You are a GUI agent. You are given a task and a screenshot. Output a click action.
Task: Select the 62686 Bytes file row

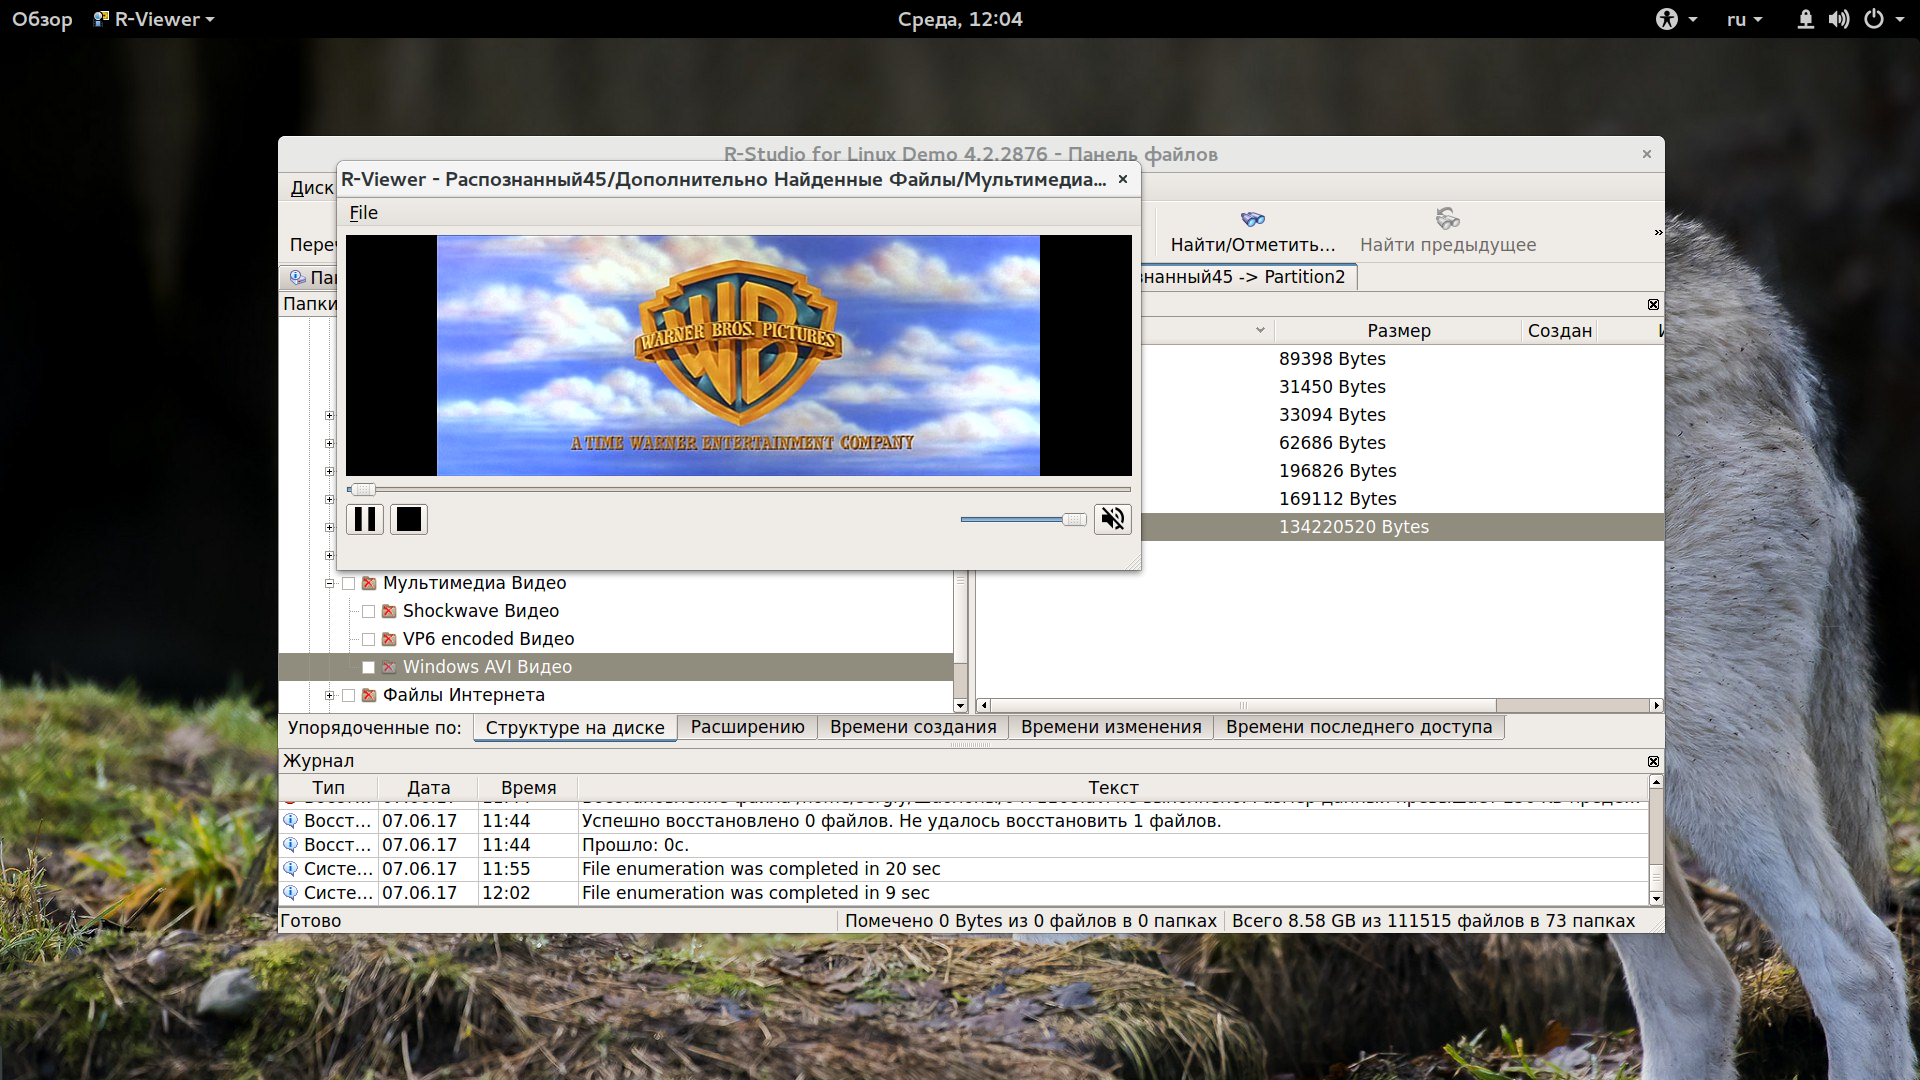pyautogui.click(x=1402, y=443)
